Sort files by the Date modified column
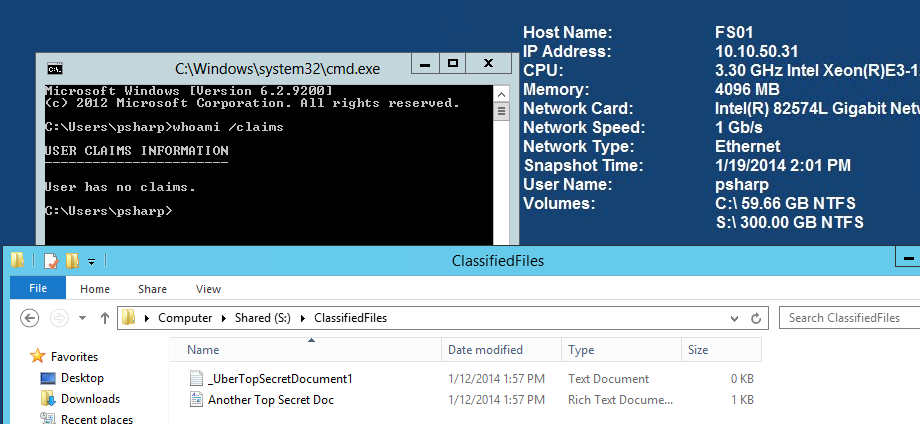The image size is (920, 424). coord(485,350)
